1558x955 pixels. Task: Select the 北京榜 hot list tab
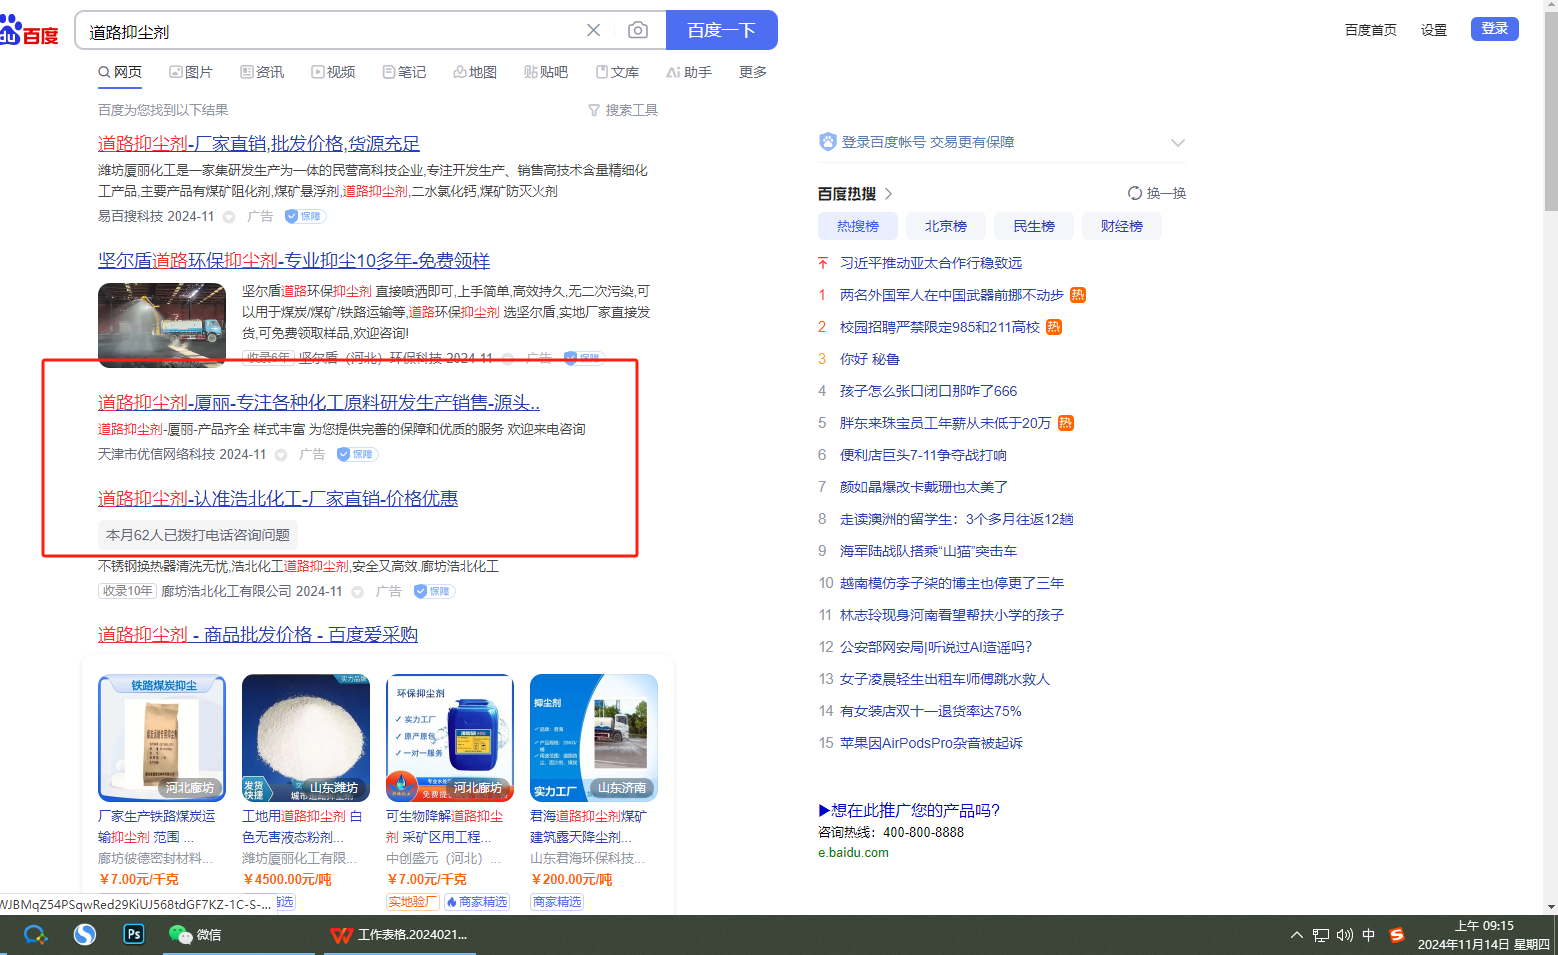click(x=946, y=226)
